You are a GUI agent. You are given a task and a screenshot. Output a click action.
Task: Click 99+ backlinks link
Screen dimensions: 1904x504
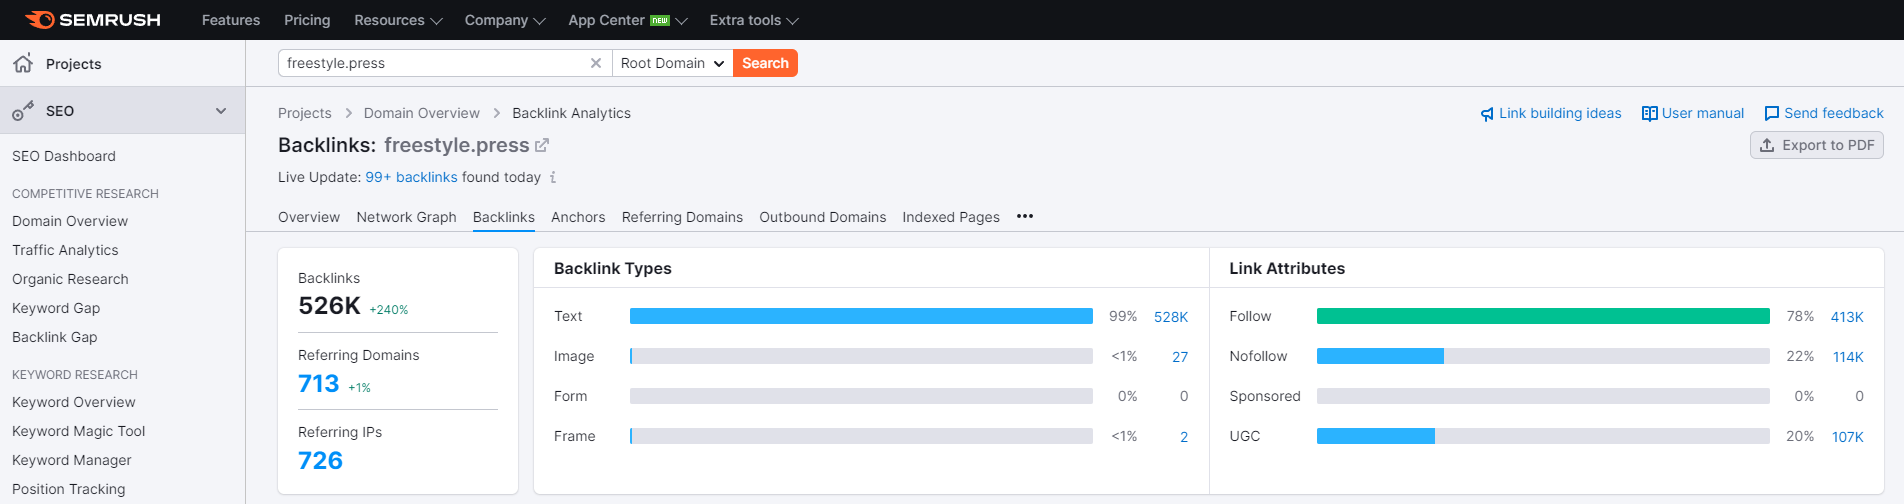click(411, 177)
